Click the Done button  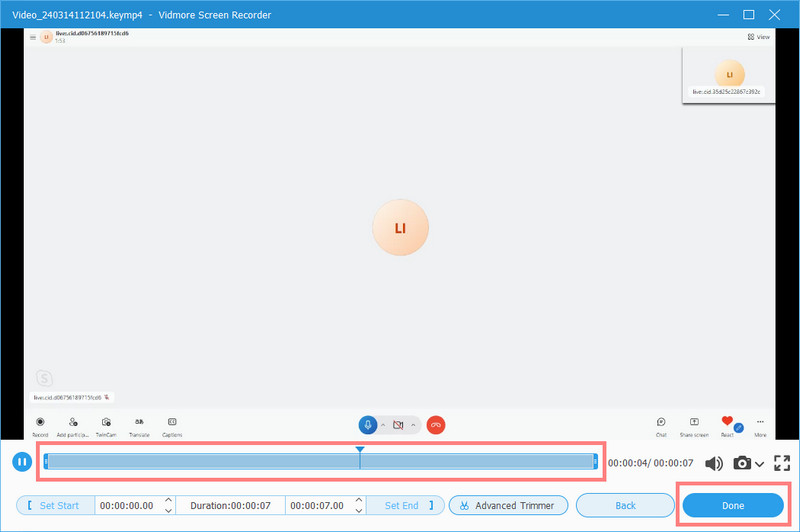coord(732,506)
